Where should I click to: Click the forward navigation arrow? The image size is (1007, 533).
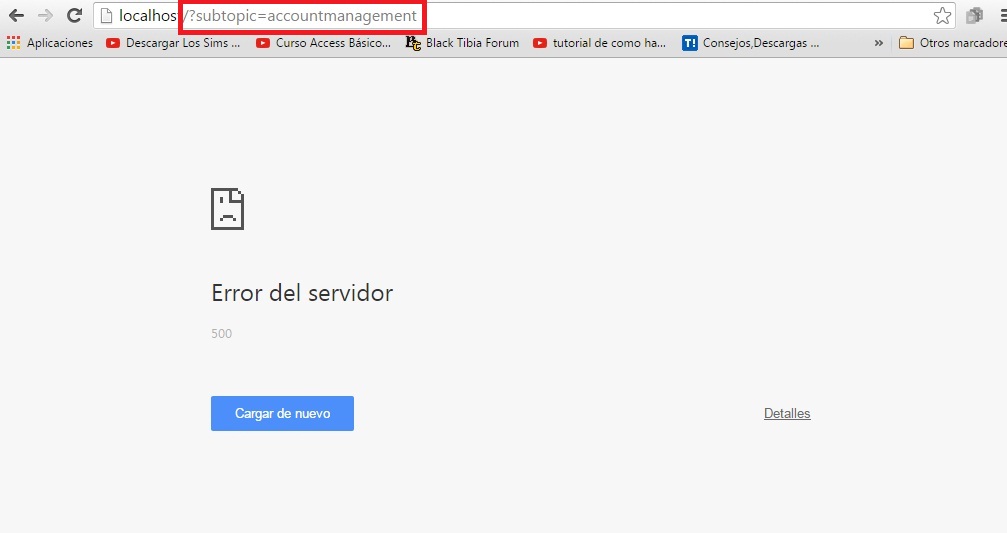click(45, 15)
